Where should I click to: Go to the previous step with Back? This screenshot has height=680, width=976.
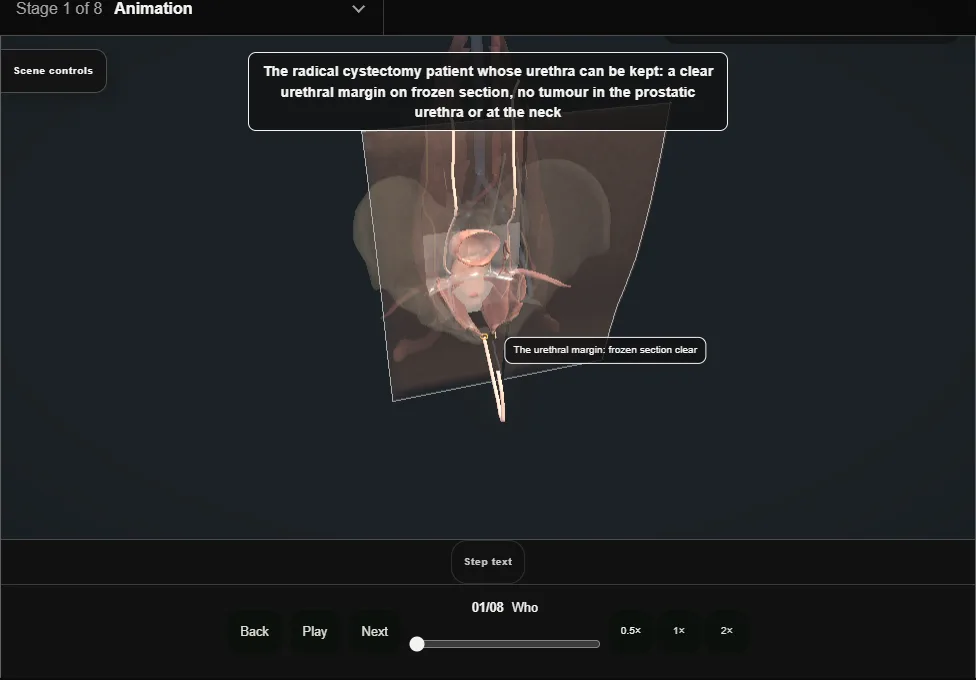pos(255,631)
